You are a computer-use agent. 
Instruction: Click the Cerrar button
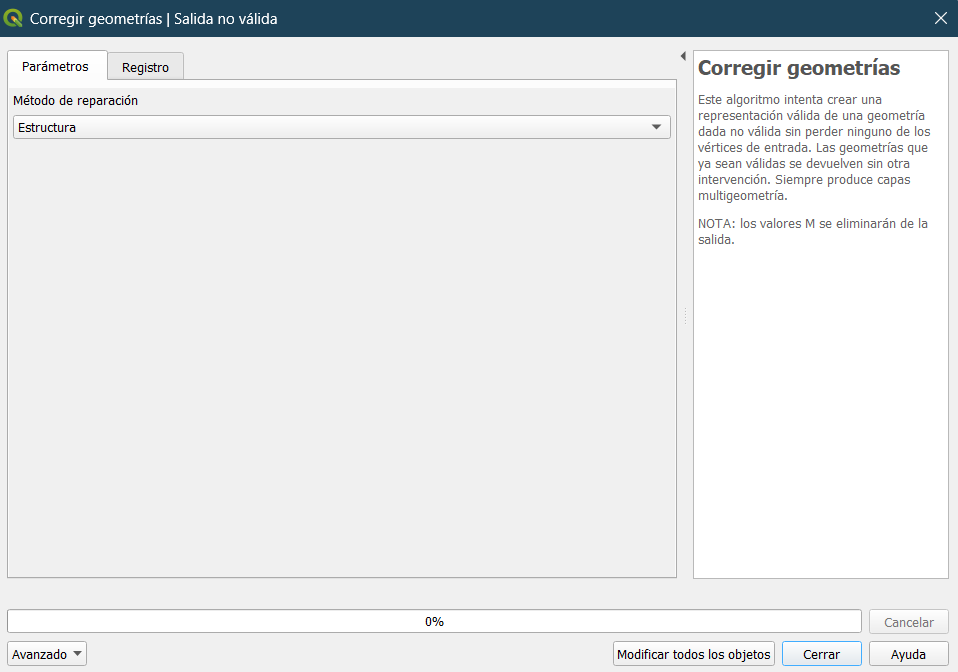pos(821,654)
